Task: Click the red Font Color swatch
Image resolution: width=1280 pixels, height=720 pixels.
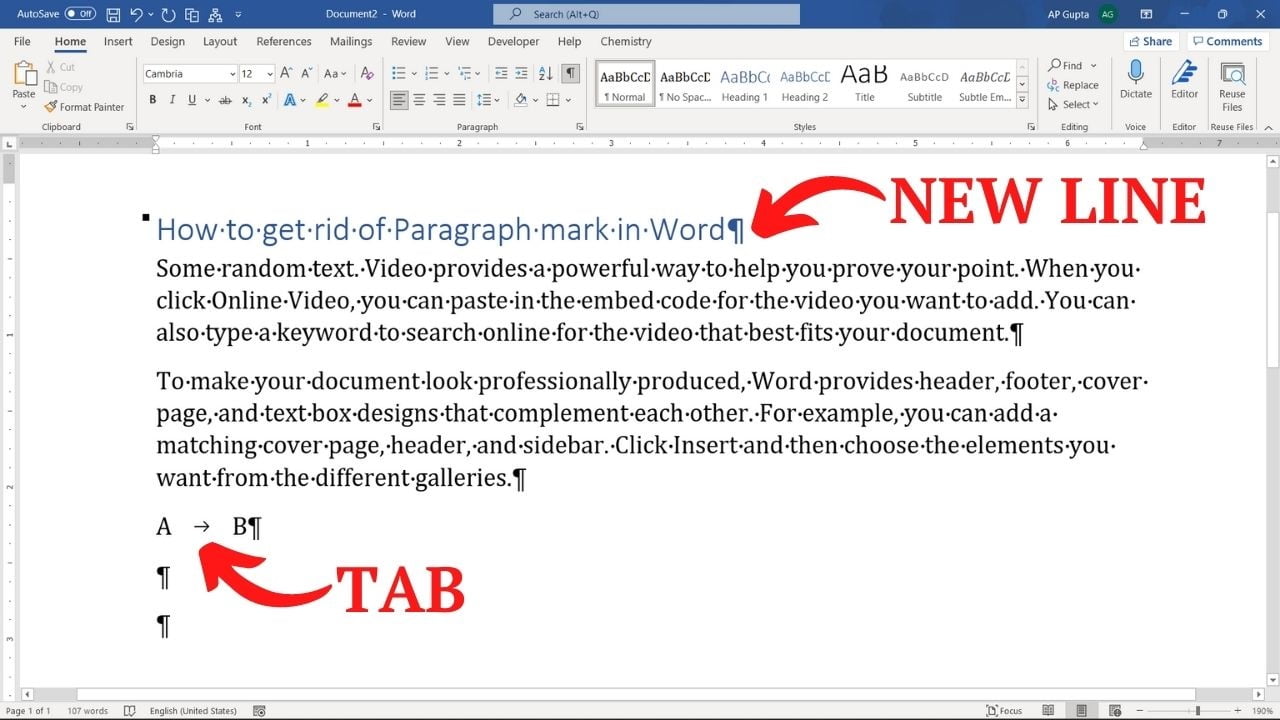Action: 355,100
